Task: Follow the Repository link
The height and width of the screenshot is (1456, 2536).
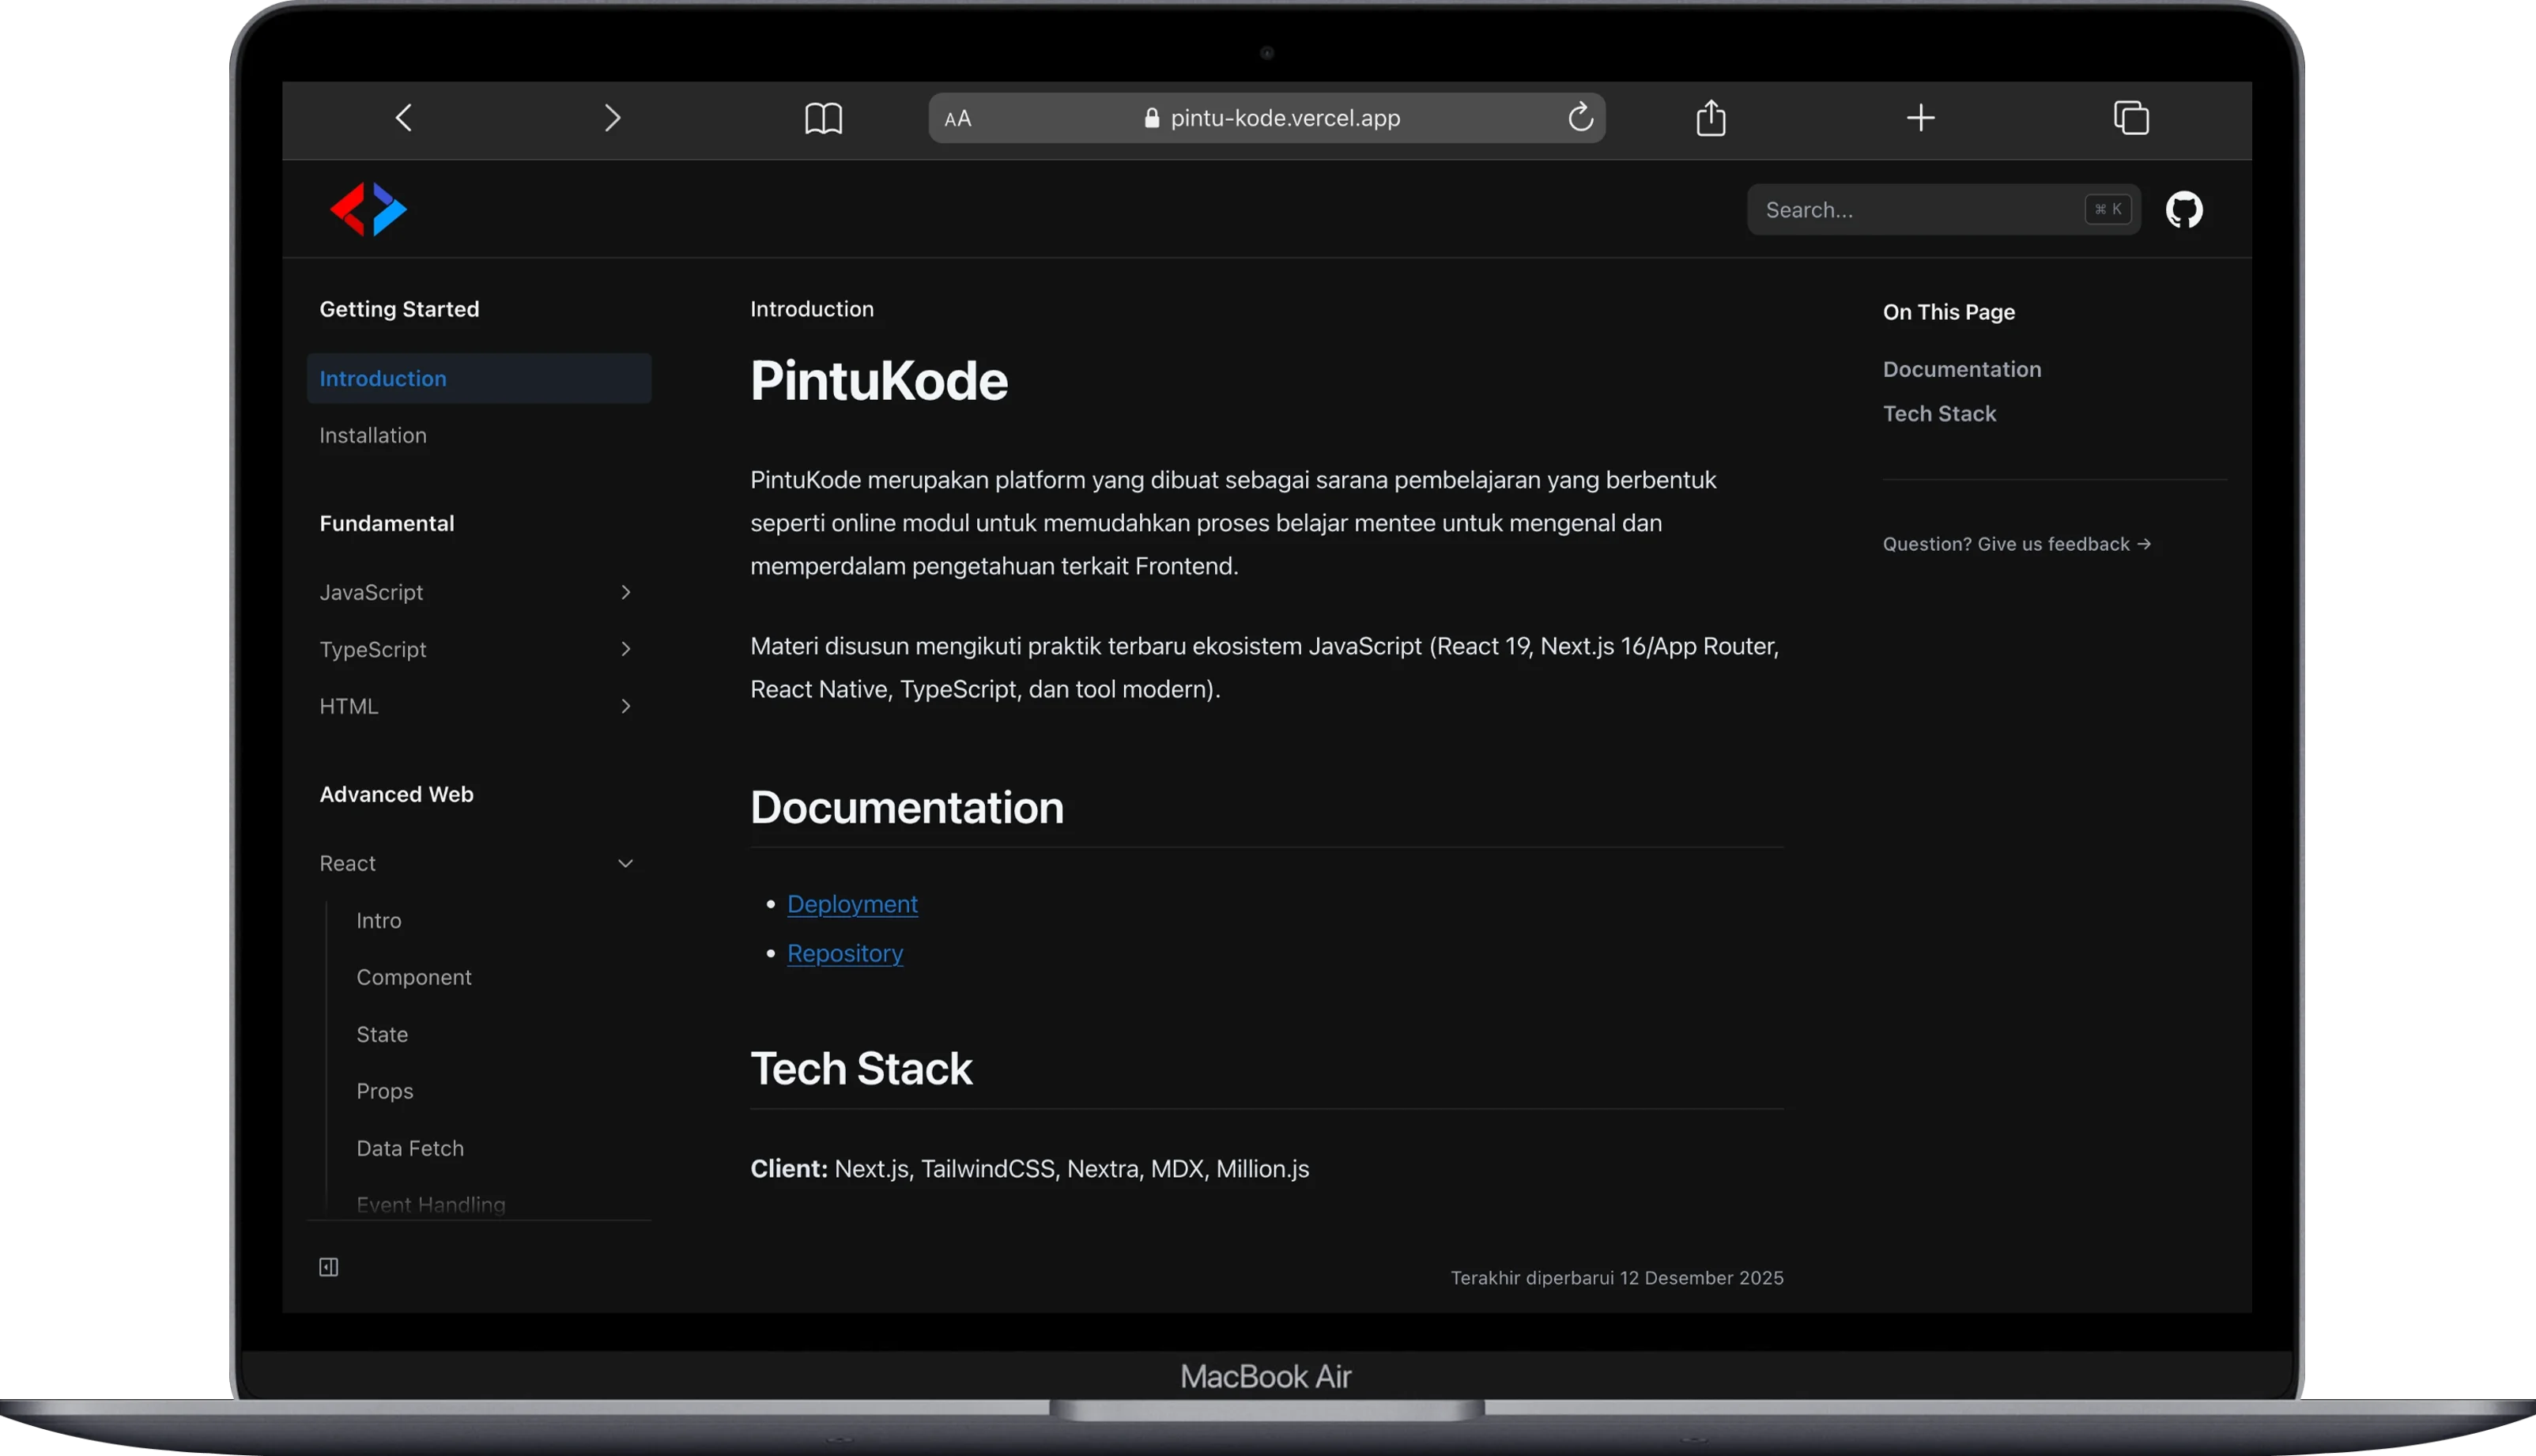Action: point(845,953)
